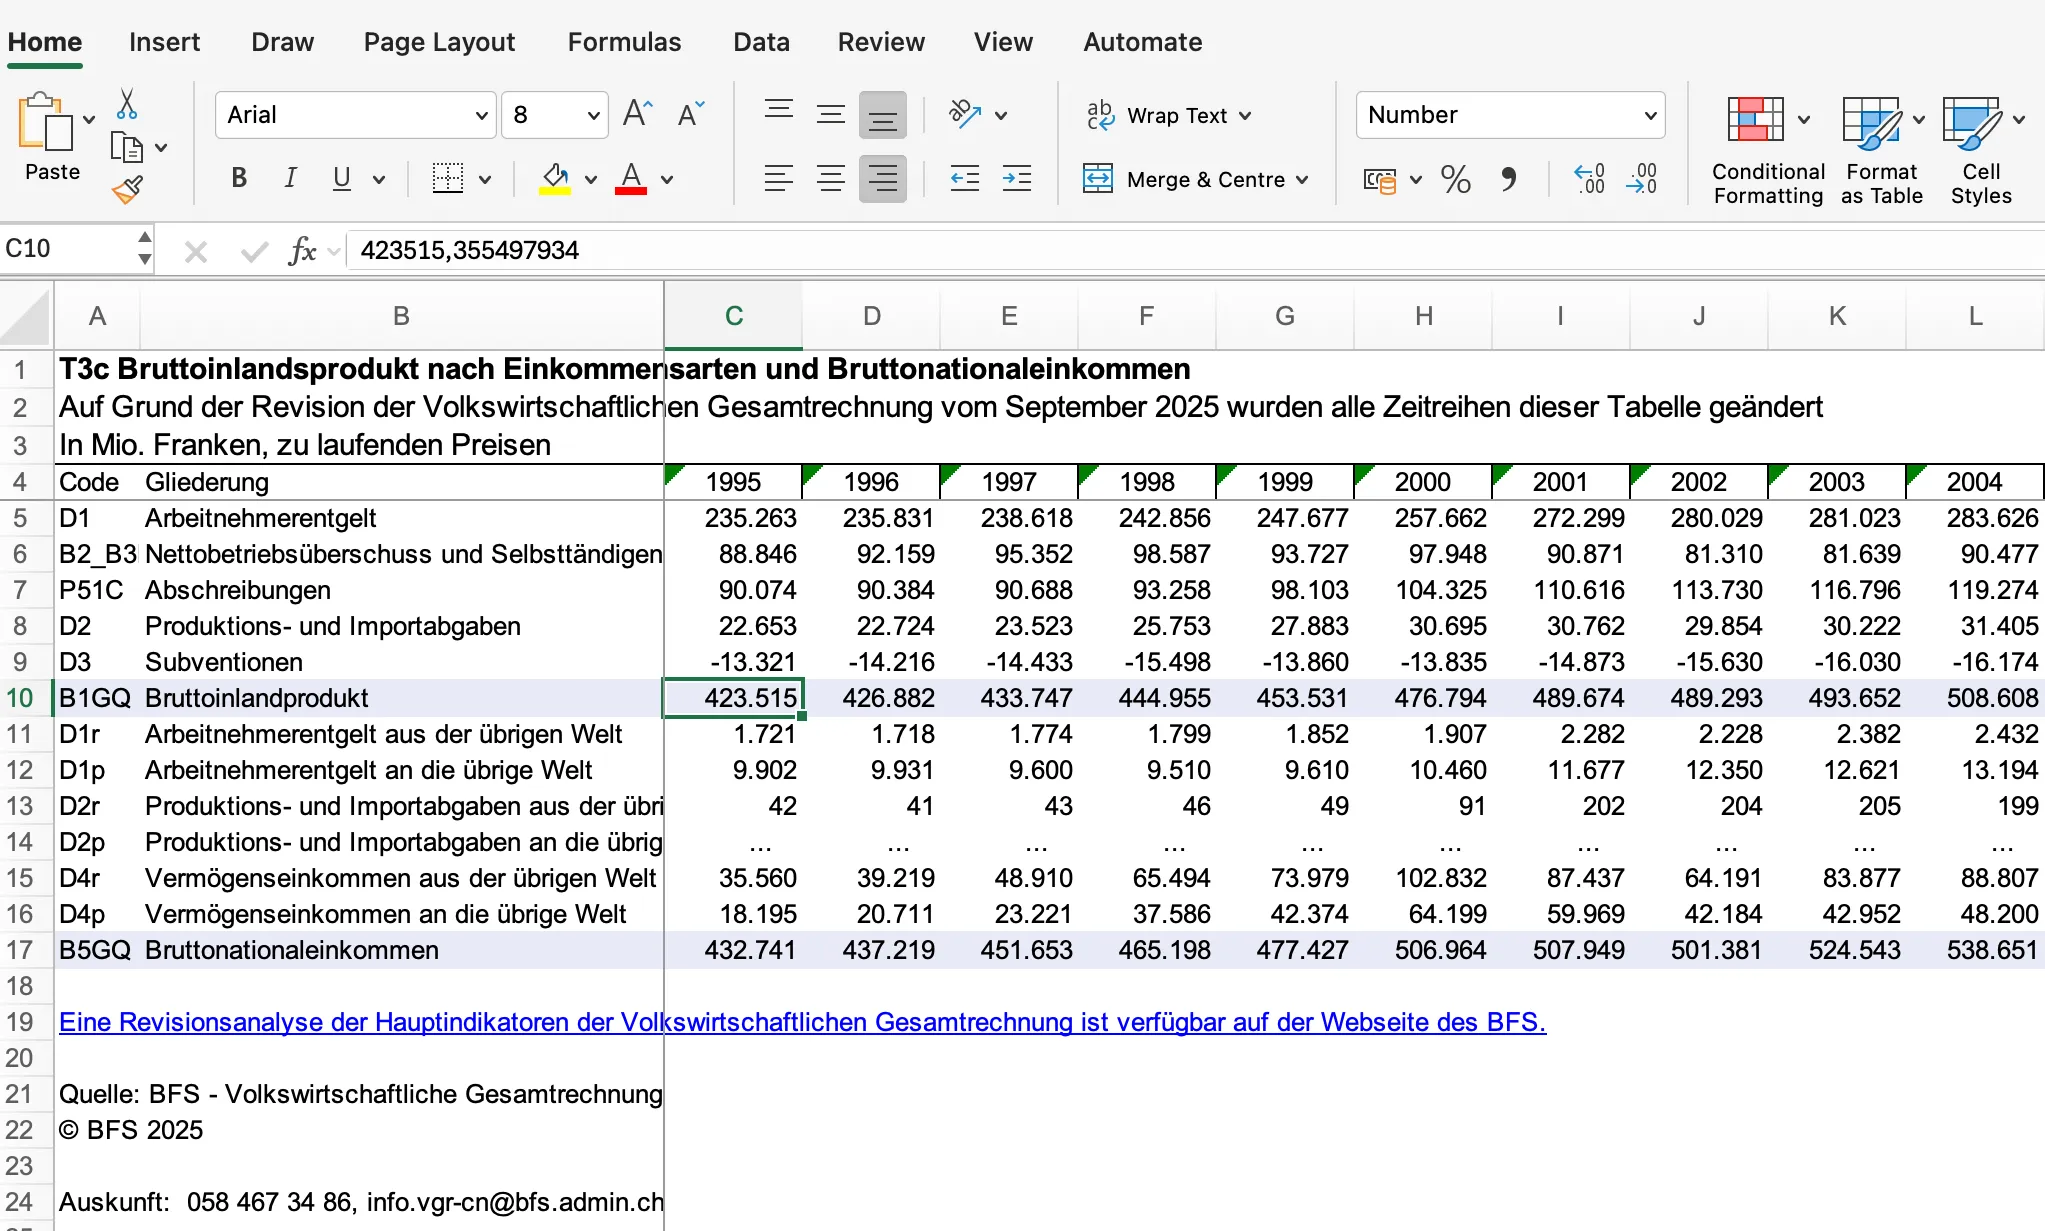The height and width of the screenshot is (1231, 2045).
Task: Open the Revisionsanalyse BFS hyperlink
Action: click(x=800, y=1022)
